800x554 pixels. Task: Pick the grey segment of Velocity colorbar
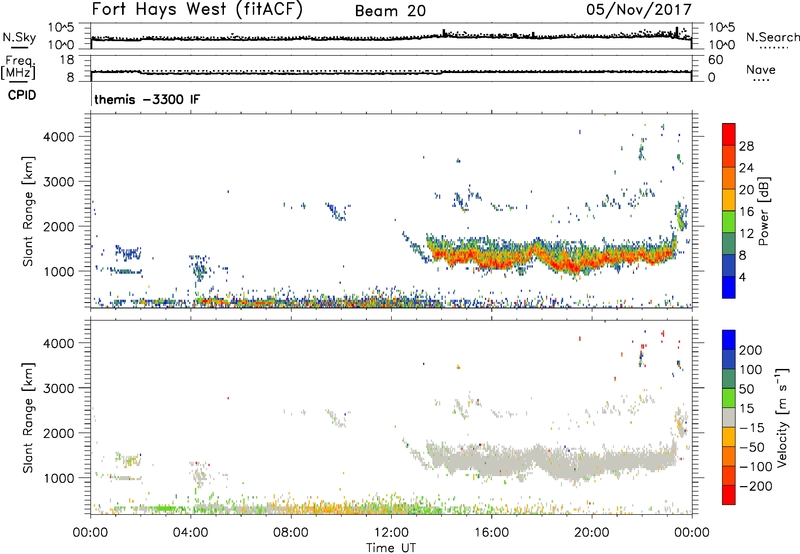[729, 417]
